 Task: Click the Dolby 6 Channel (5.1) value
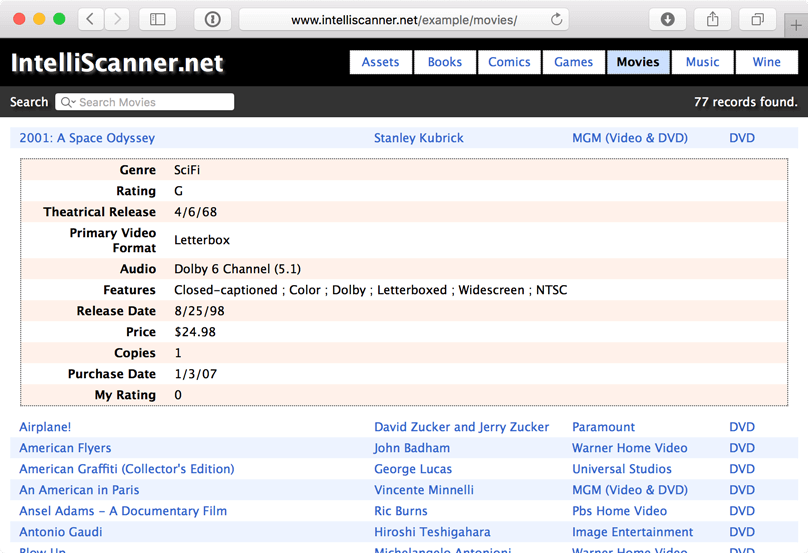238,269
